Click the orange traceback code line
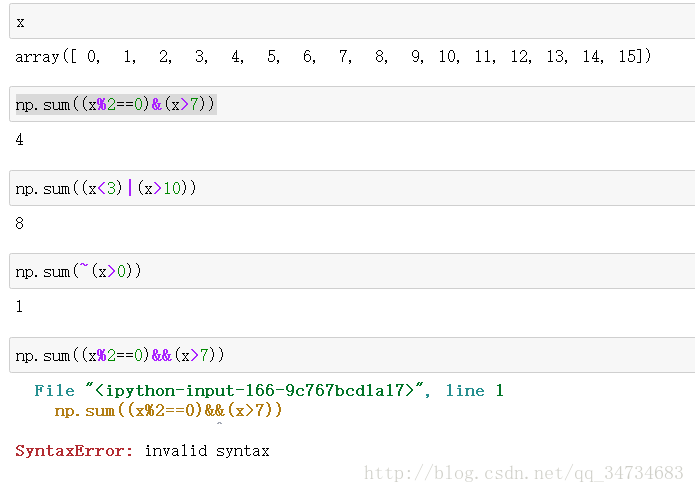Image resolution: width=695 pixels, height=493 pixels. coord(168,411)
